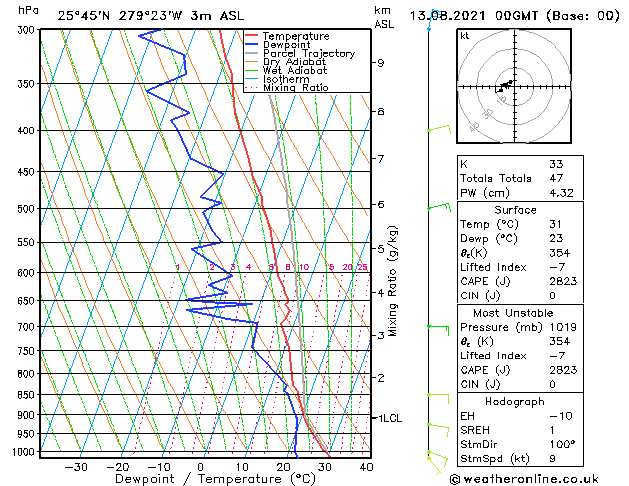Click the date "13.08.2021 00GMT (Base: 00)"
629x486 pixels.
(514, 16)
